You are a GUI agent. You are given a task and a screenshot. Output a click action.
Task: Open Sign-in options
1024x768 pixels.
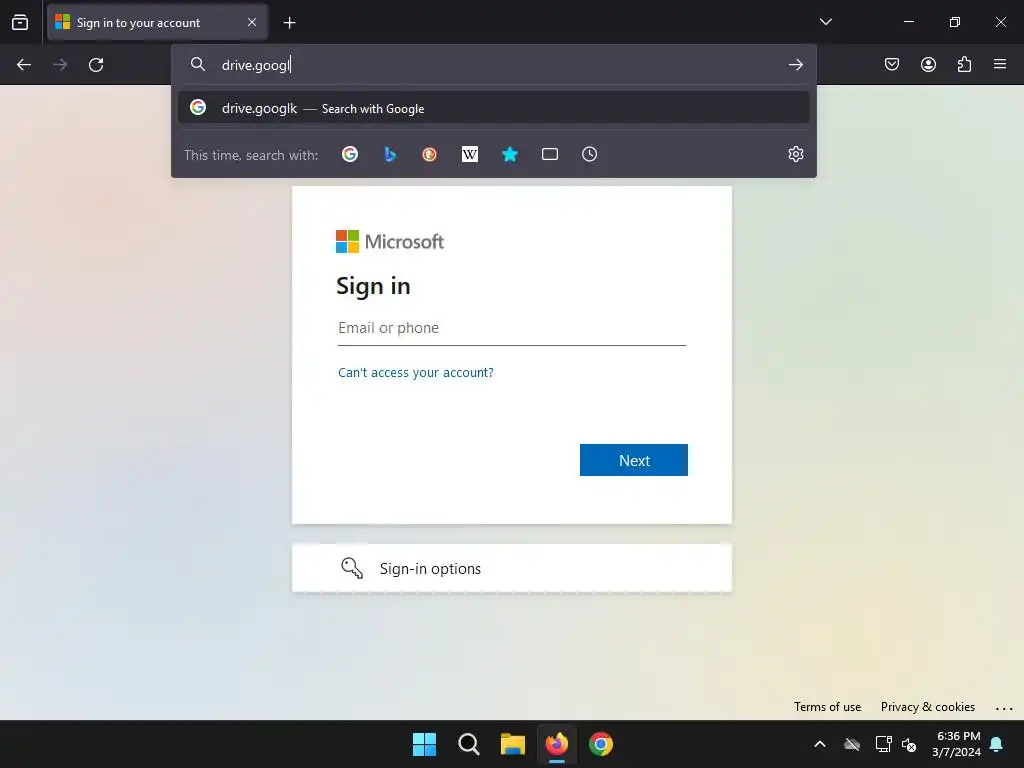pos(512,568)
